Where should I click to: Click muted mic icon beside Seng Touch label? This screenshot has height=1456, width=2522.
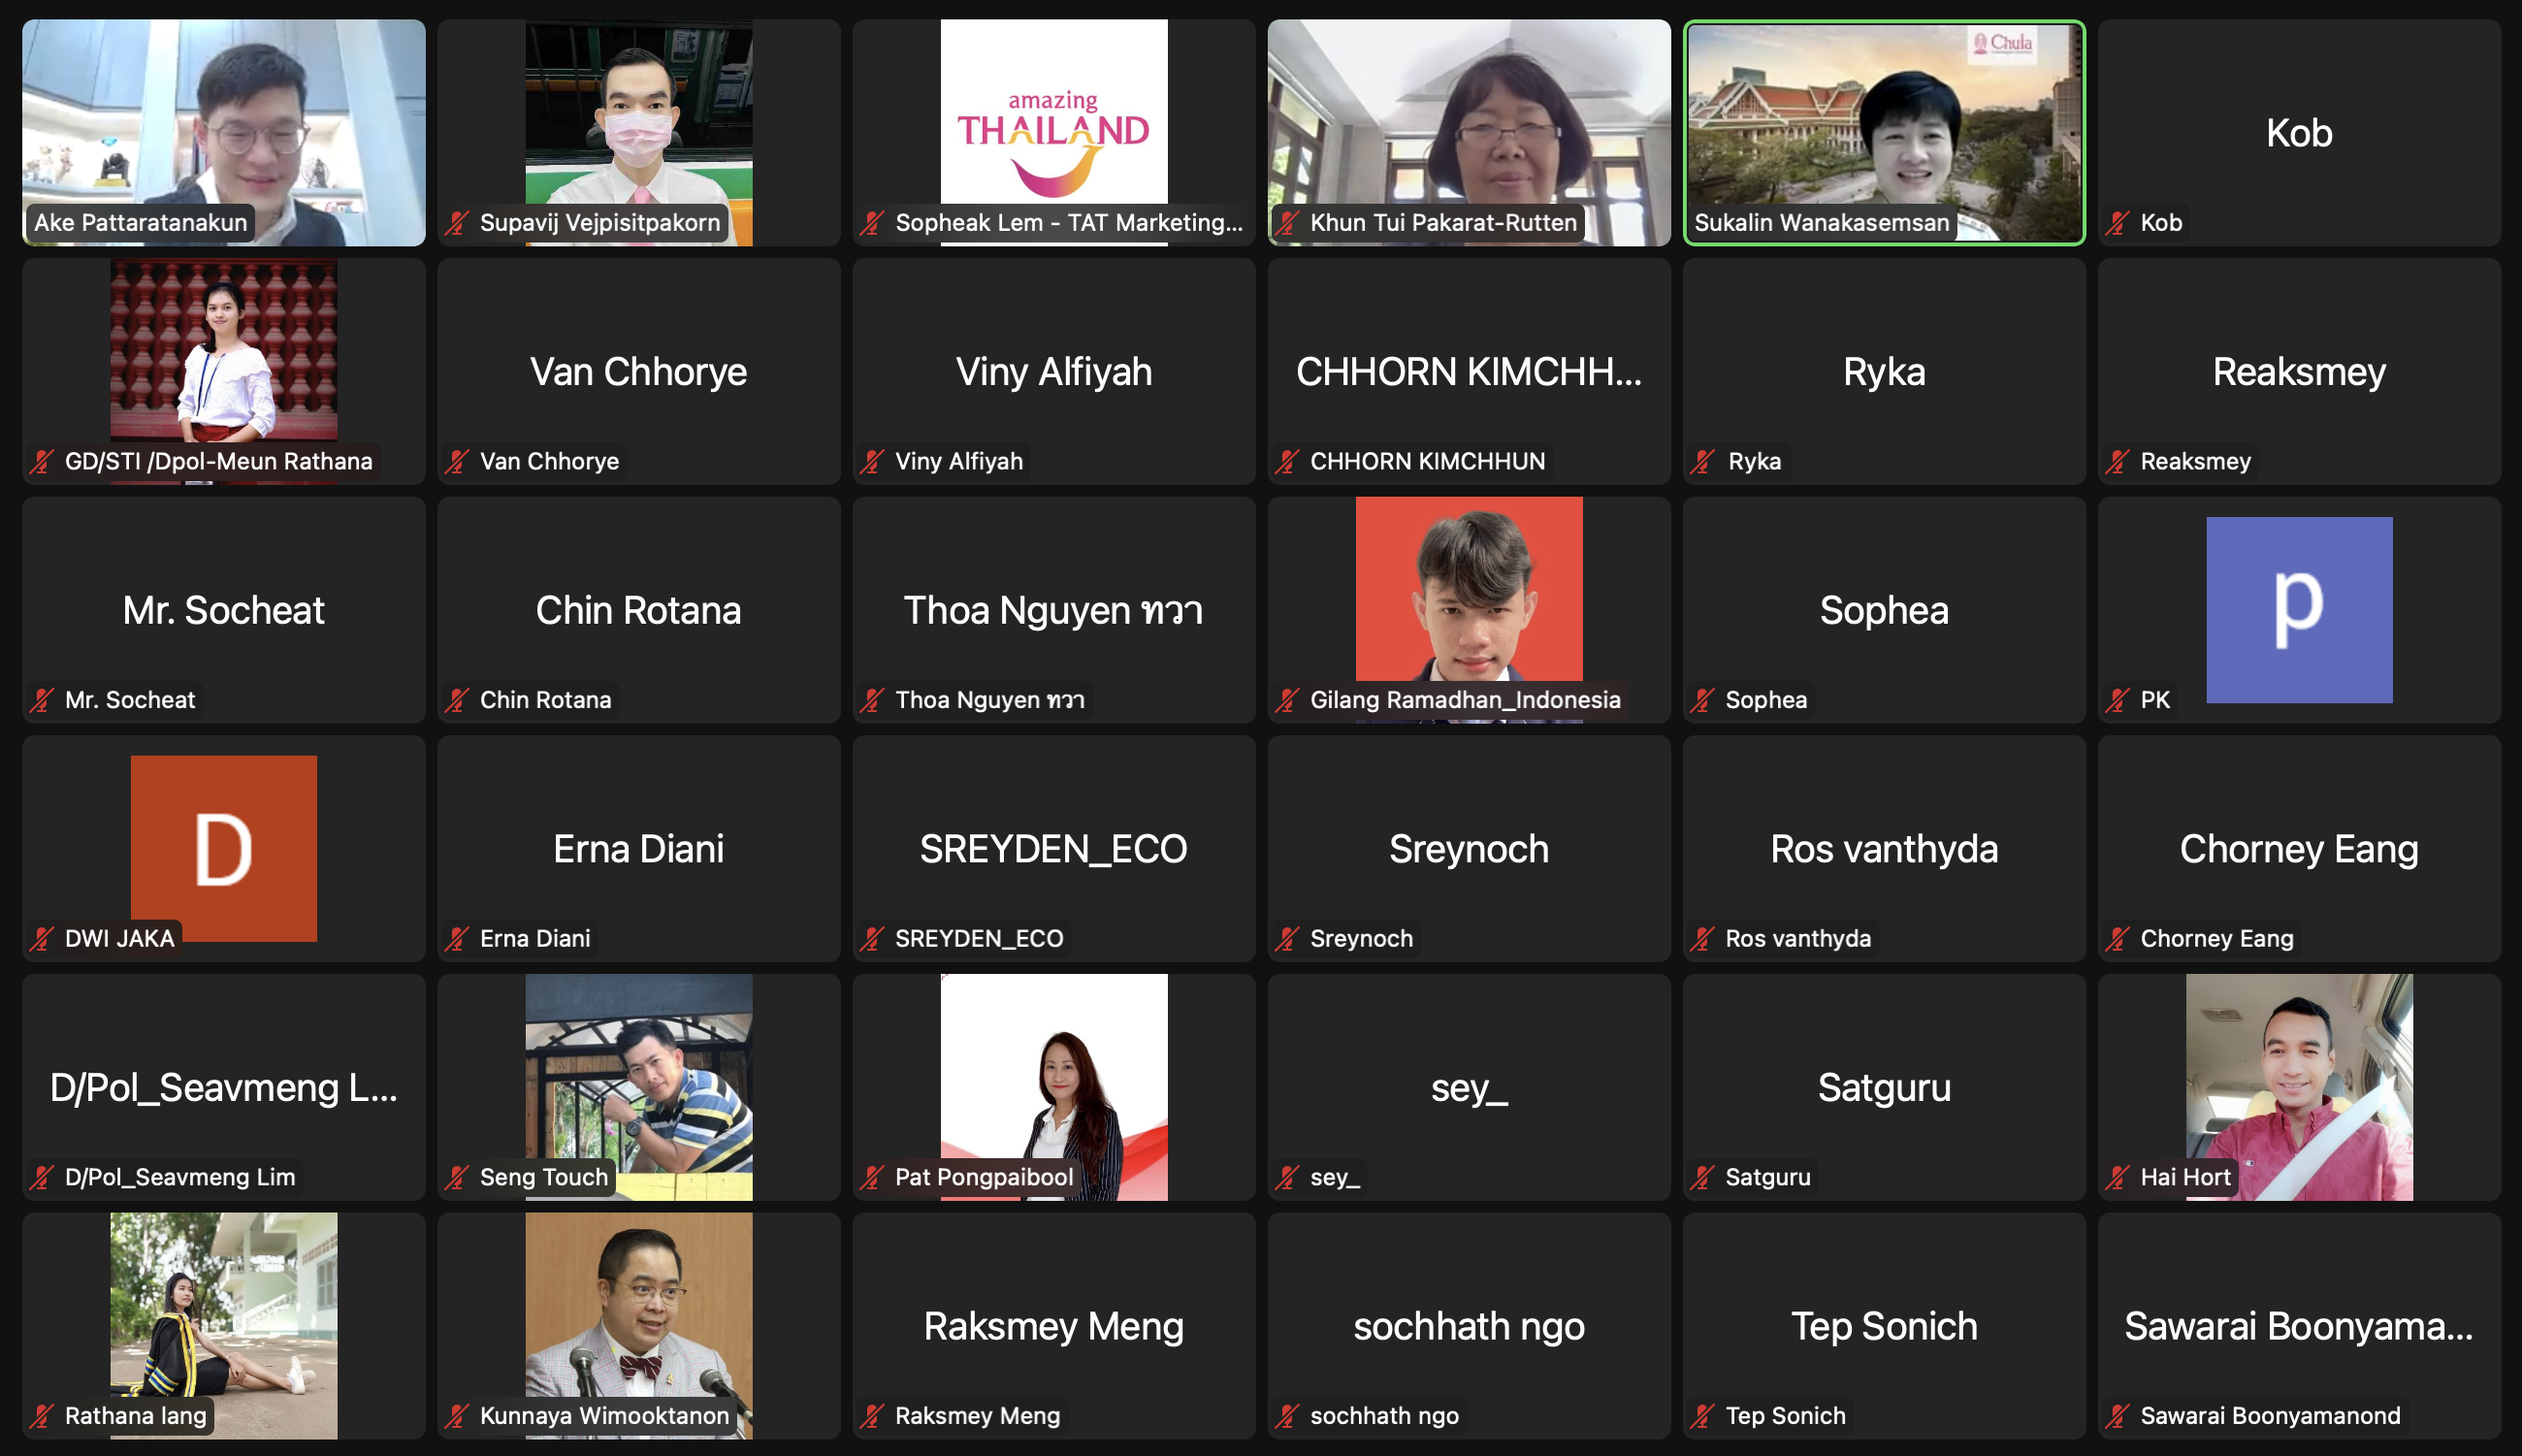click(x=457, y=1177)
